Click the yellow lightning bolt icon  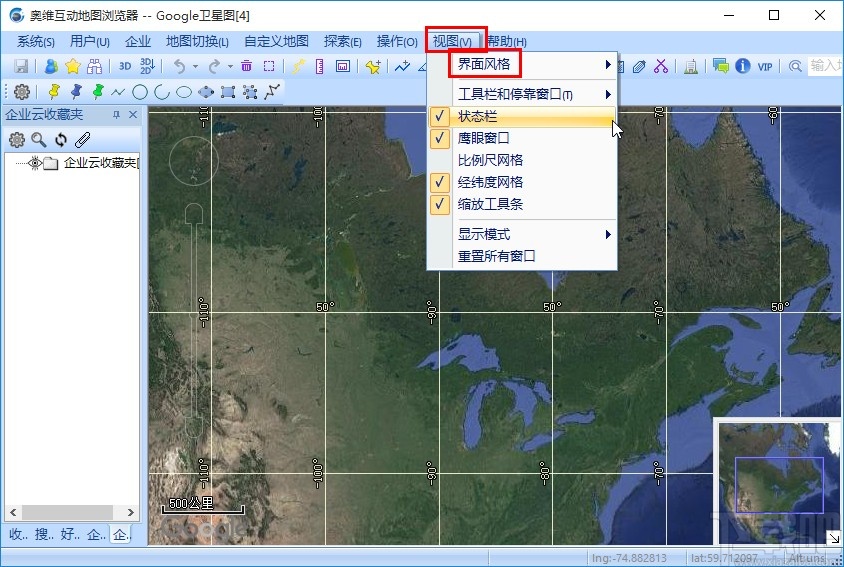point(298,66)
